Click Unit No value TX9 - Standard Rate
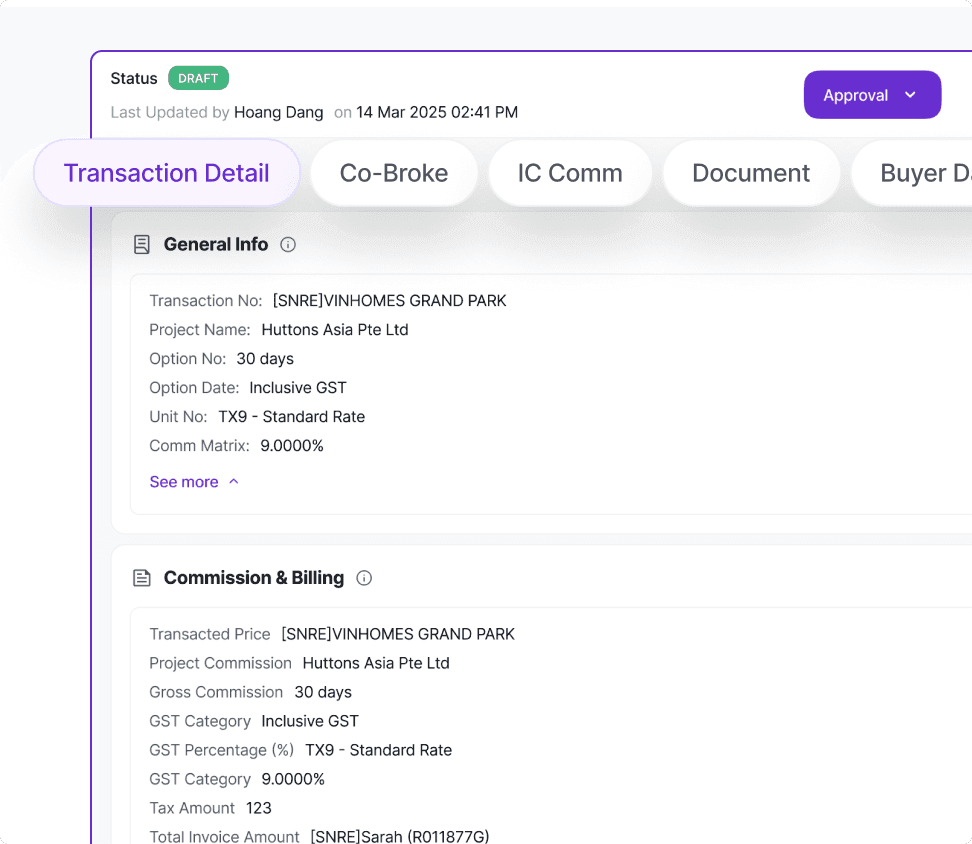 coord(291,417)
